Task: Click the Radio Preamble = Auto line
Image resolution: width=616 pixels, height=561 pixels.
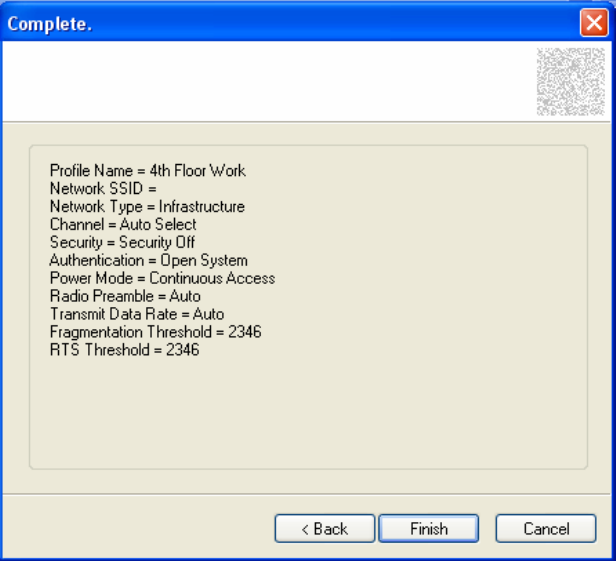Action: coord(125,296)
